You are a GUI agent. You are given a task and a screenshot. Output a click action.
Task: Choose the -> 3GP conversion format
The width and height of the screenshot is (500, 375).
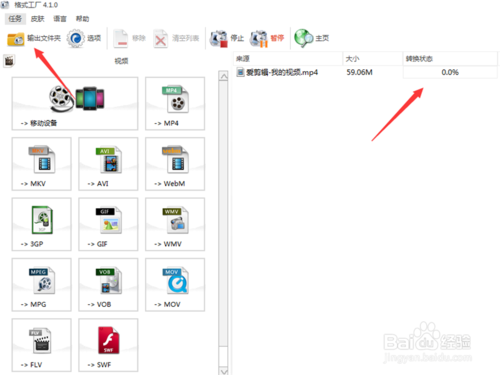[42, 224]
